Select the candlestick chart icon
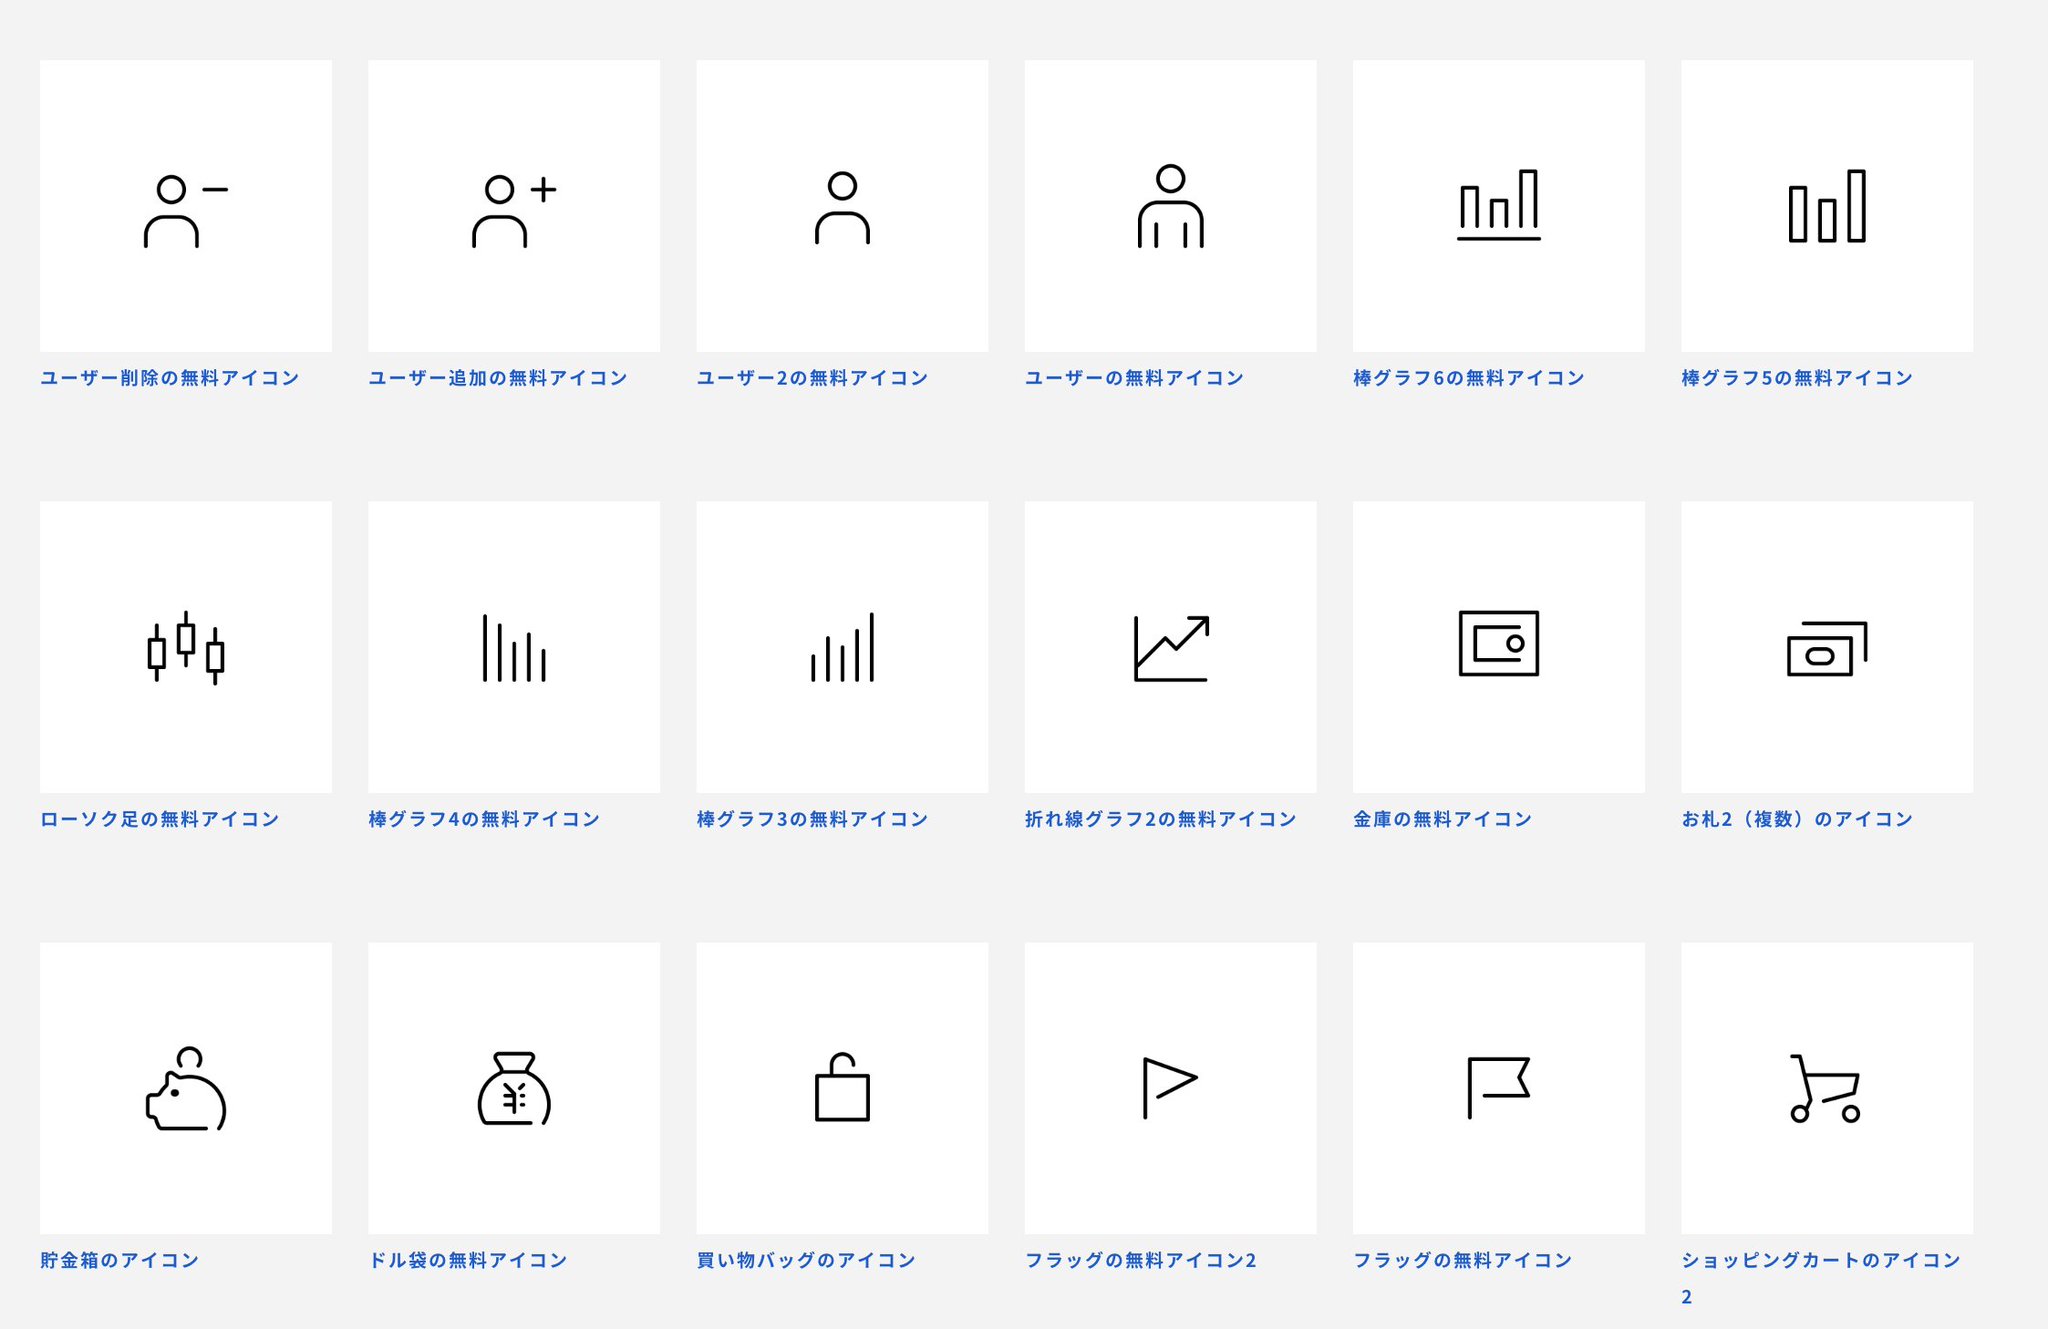Screen dimensions: 2048x1329 [x=185, y=647]
